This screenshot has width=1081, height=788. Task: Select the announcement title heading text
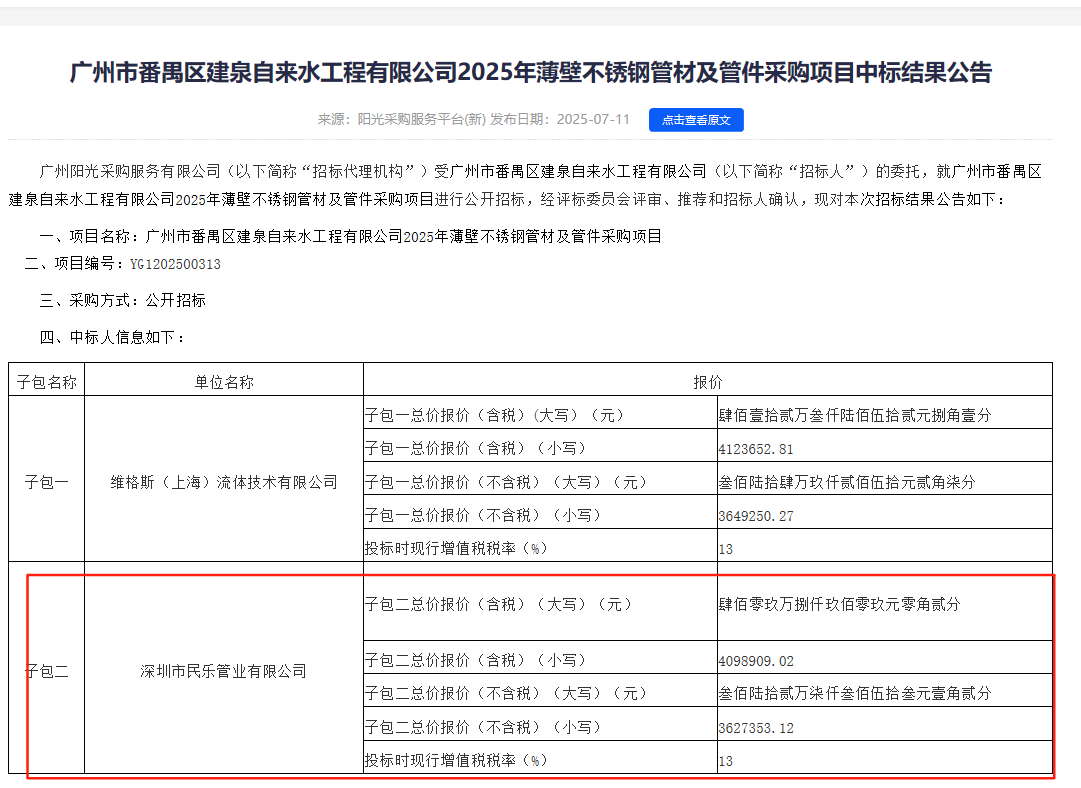(x=531, y=72)
